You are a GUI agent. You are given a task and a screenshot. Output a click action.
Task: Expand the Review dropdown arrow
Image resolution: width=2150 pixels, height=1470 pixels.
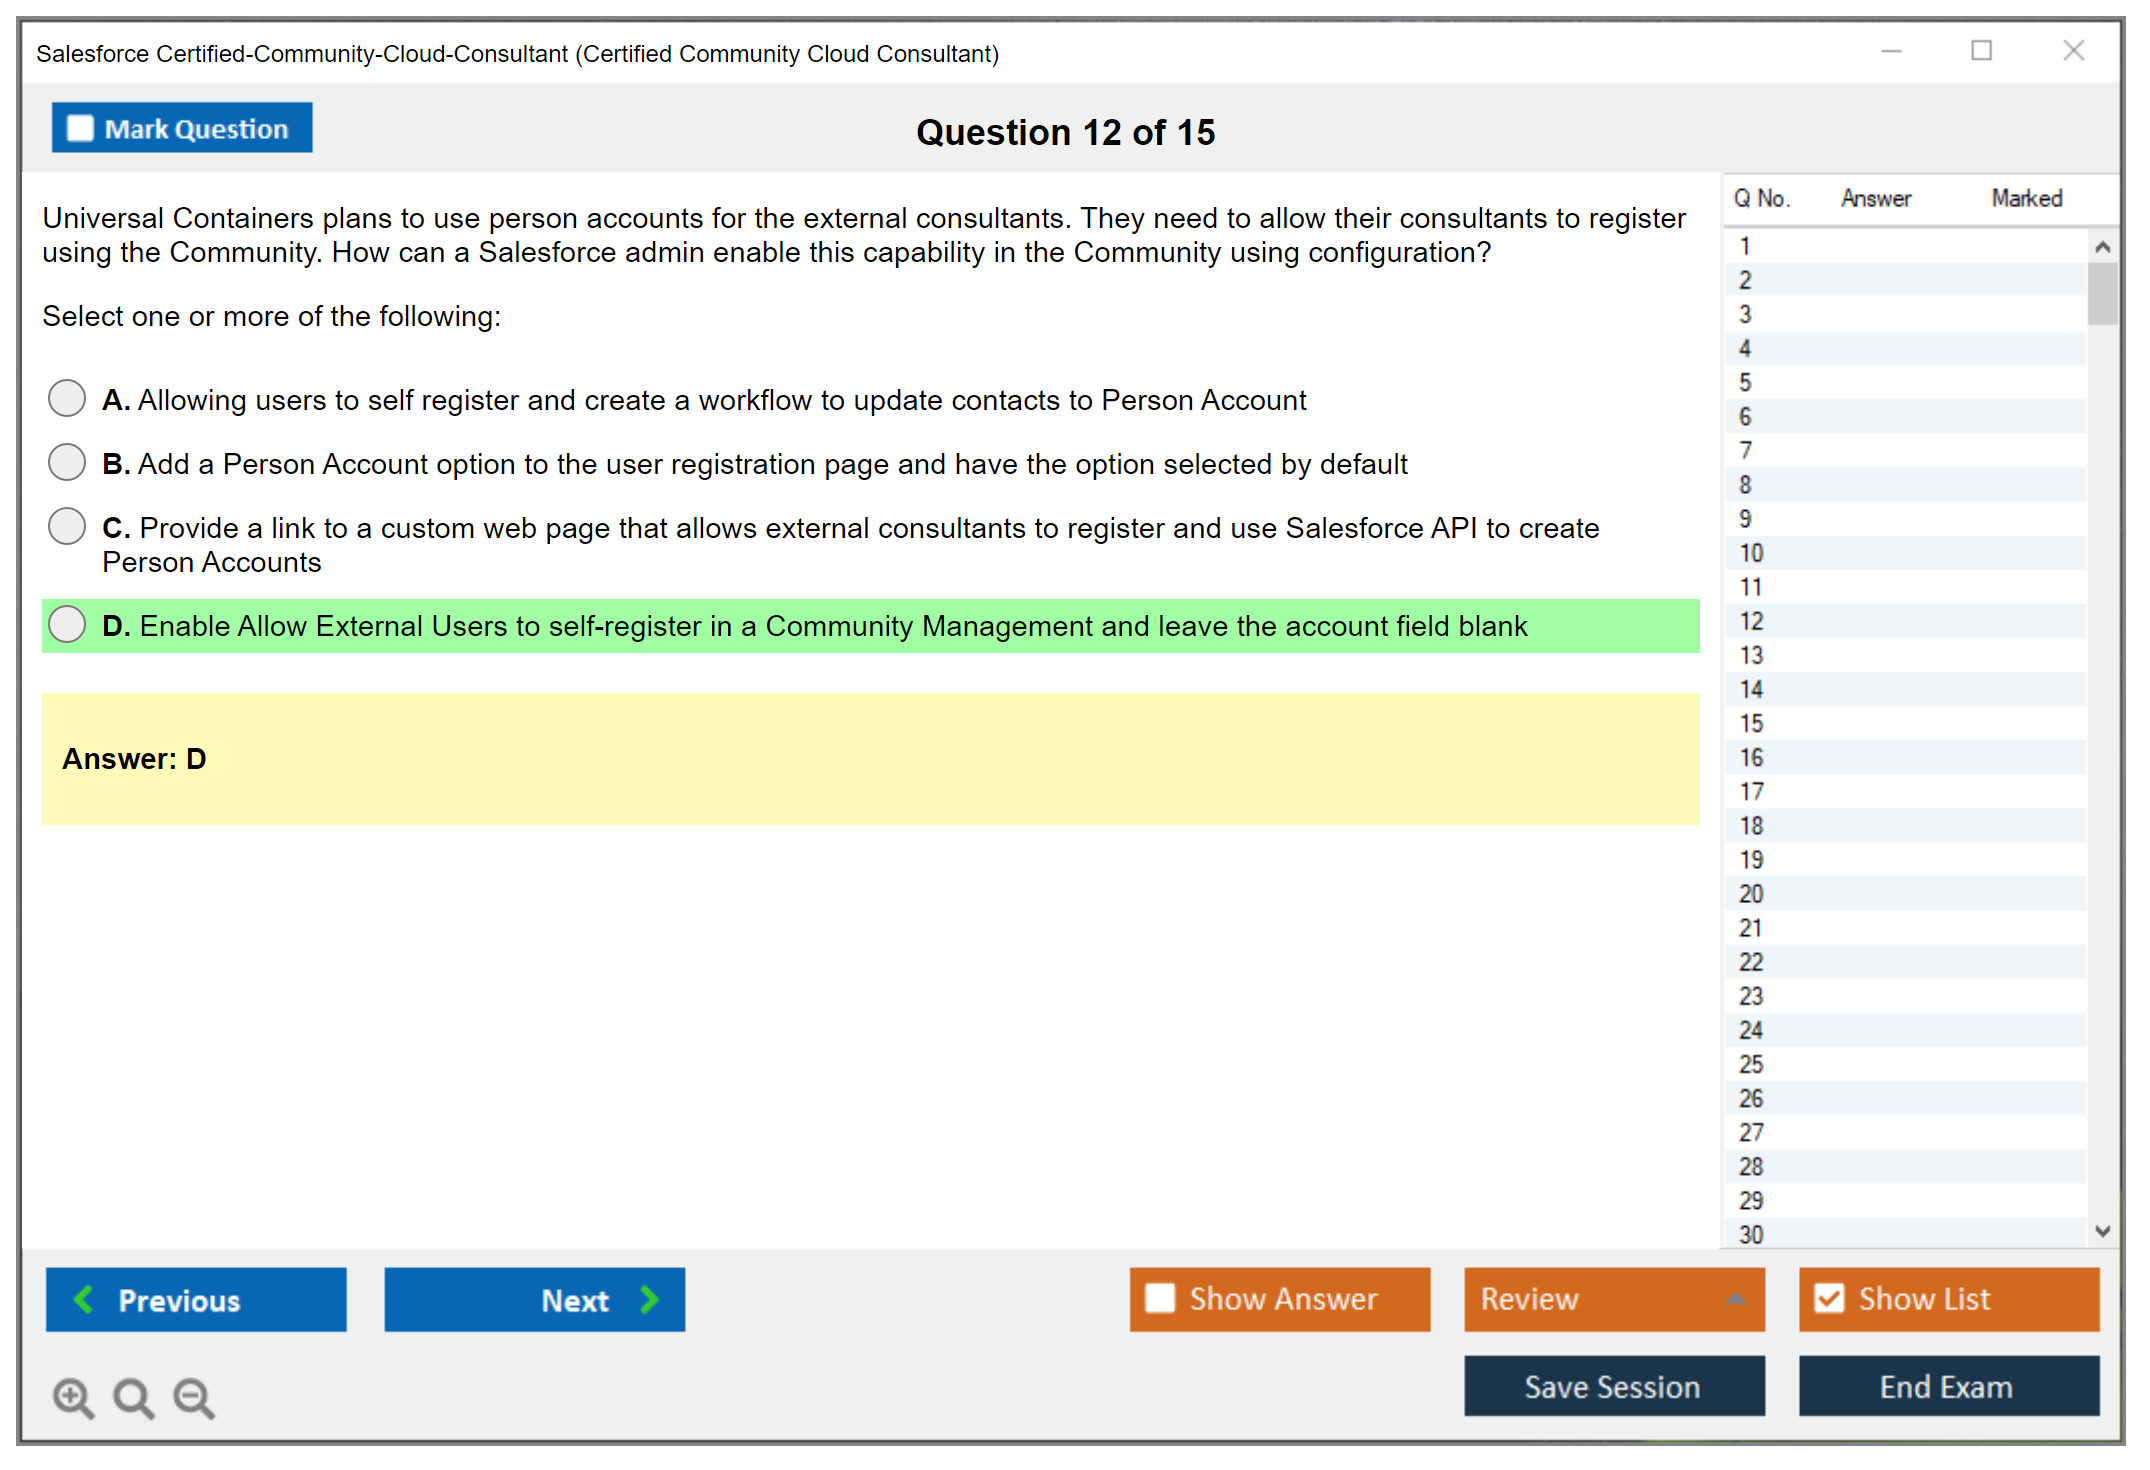(x=1735, y=1298)
